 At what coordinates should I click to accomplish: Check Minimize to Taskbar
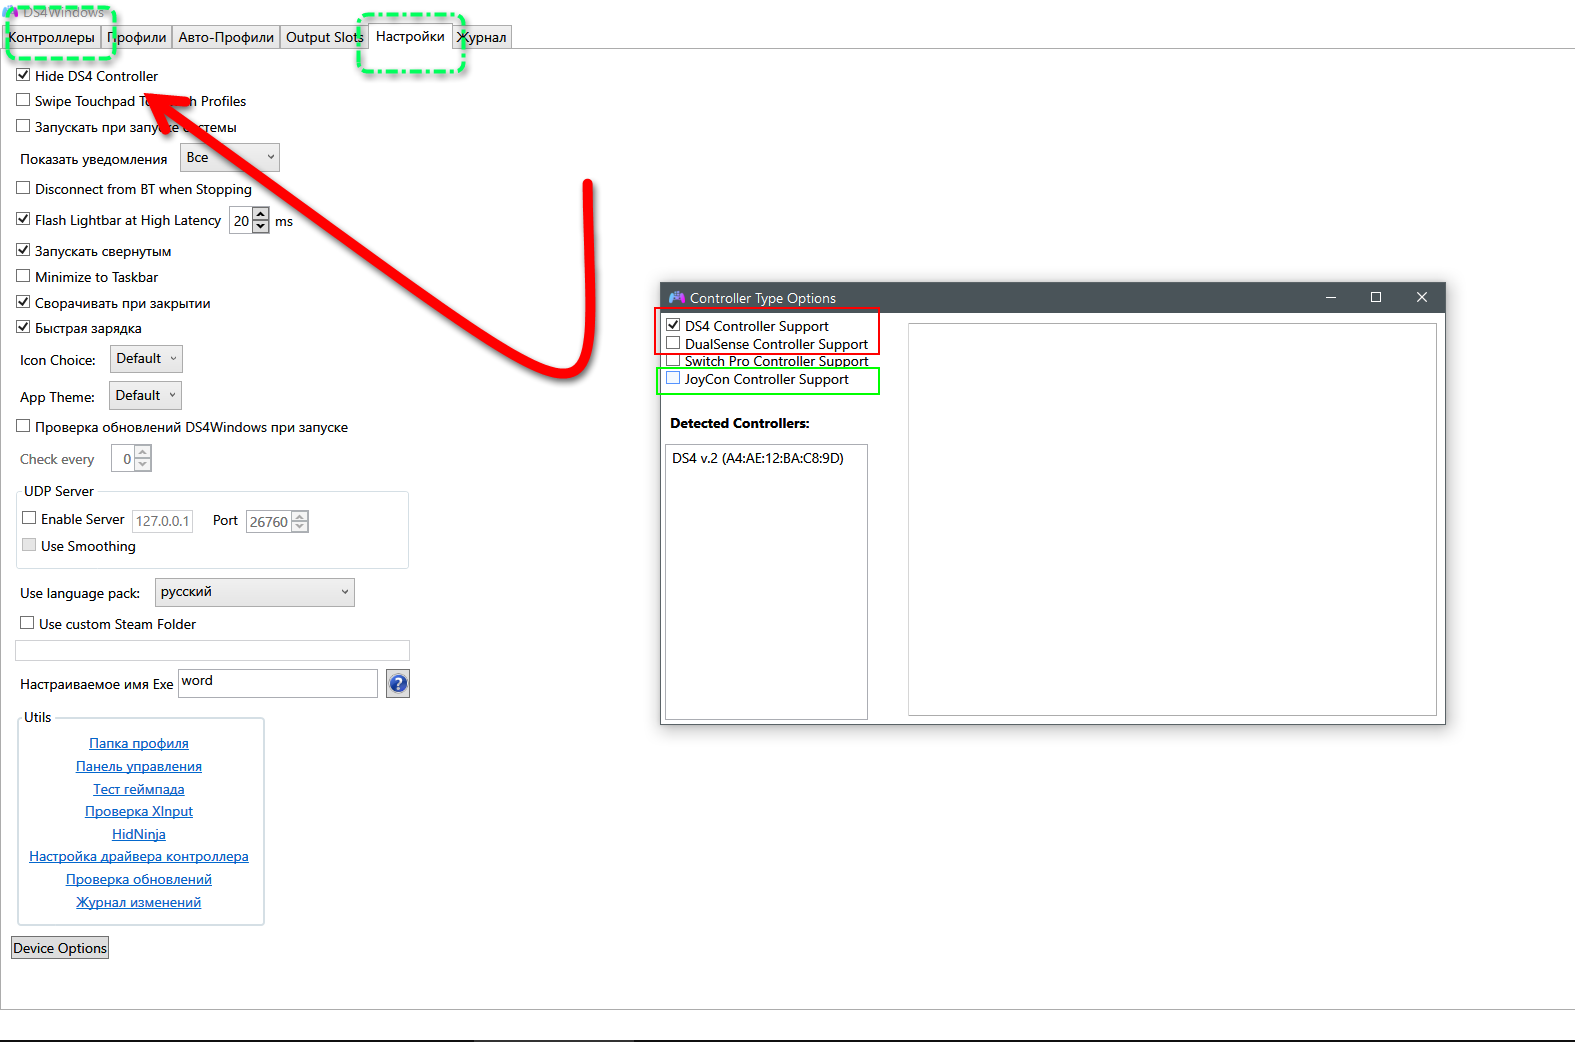23,276
